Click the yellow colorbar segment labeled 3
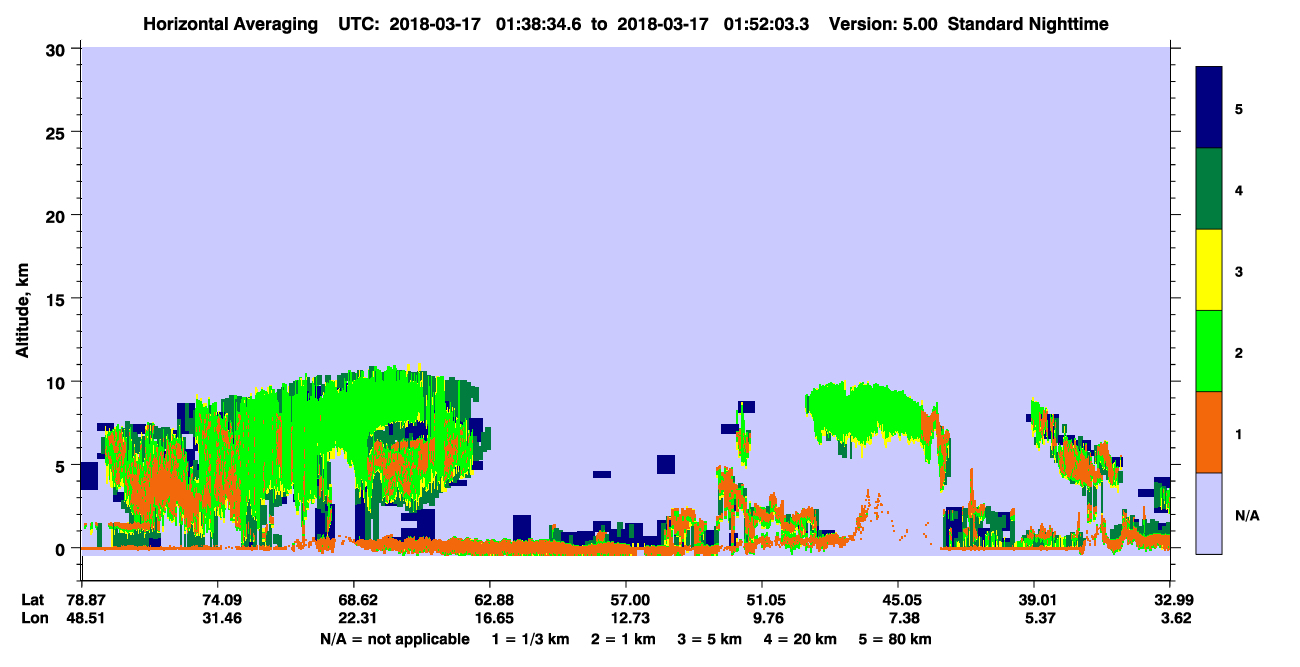The image size is (1300, 667). tap(1209, 270)
